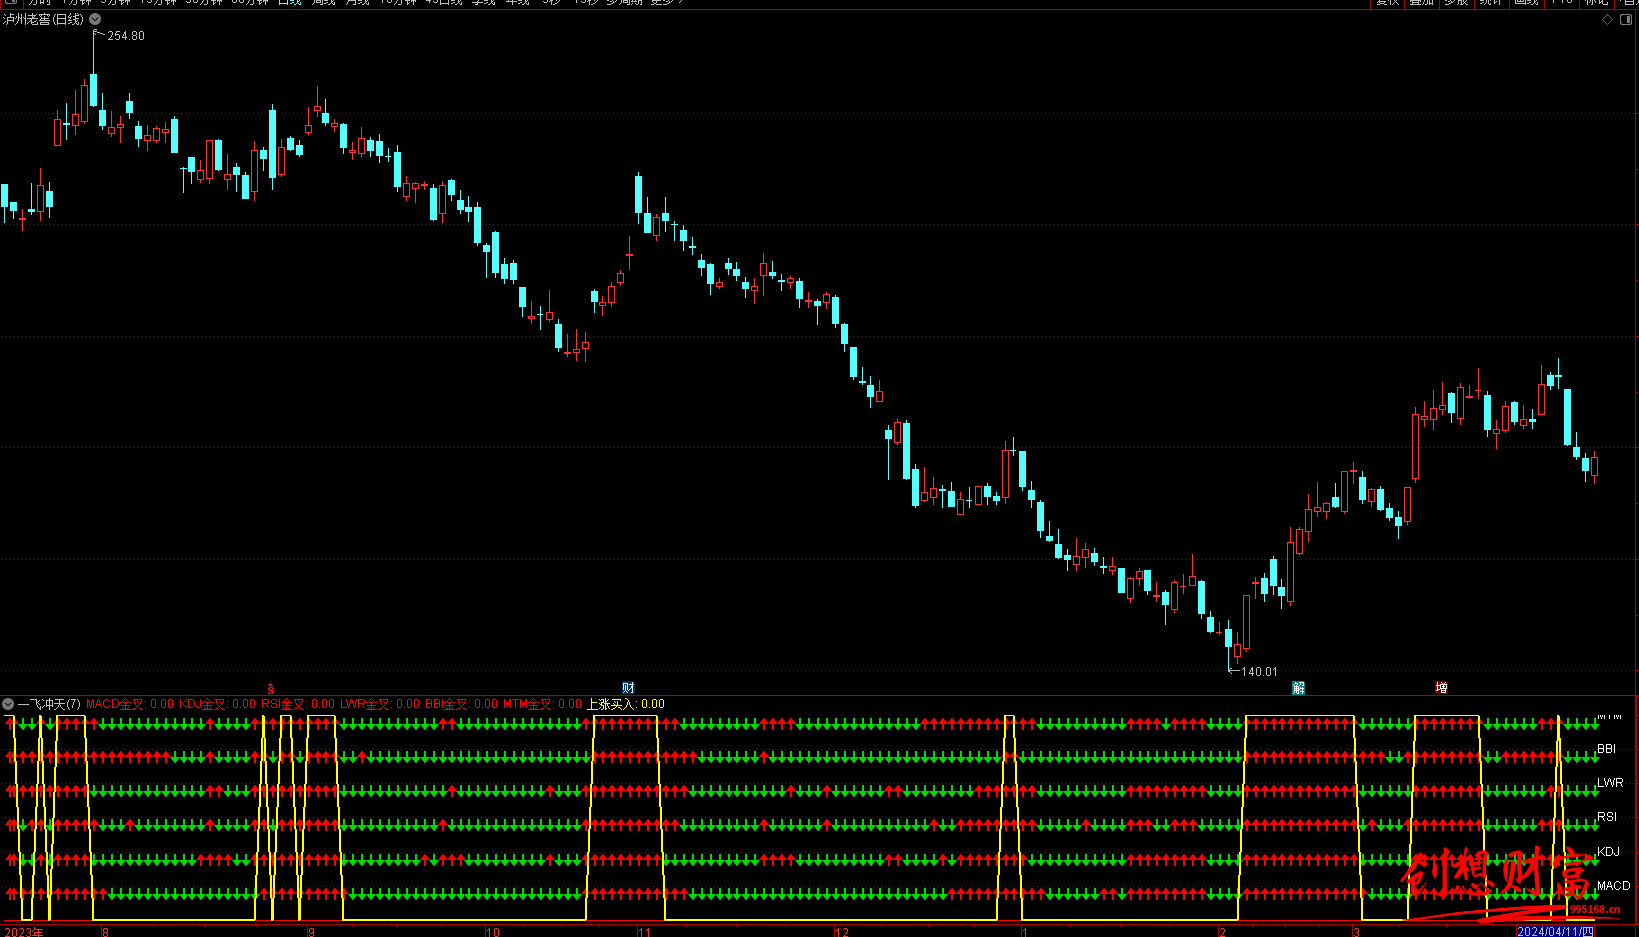Screen dimensions: 1639x937
Task: Click the LWR金叉 value label
Action: pos(380,704)
